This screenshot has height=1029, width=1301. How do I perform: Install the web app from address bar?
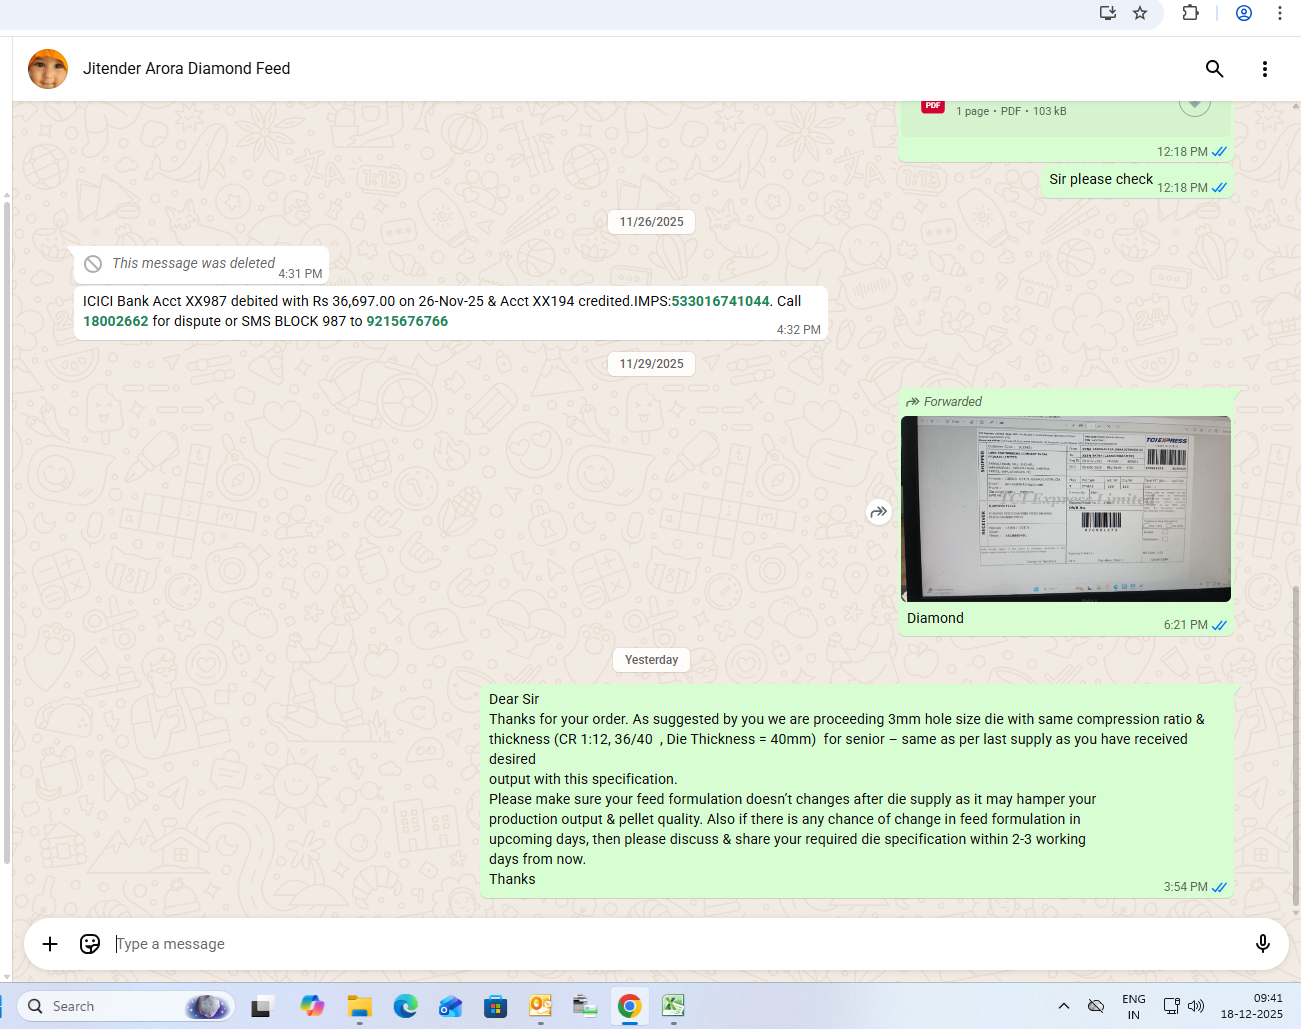pos(1108,13)
